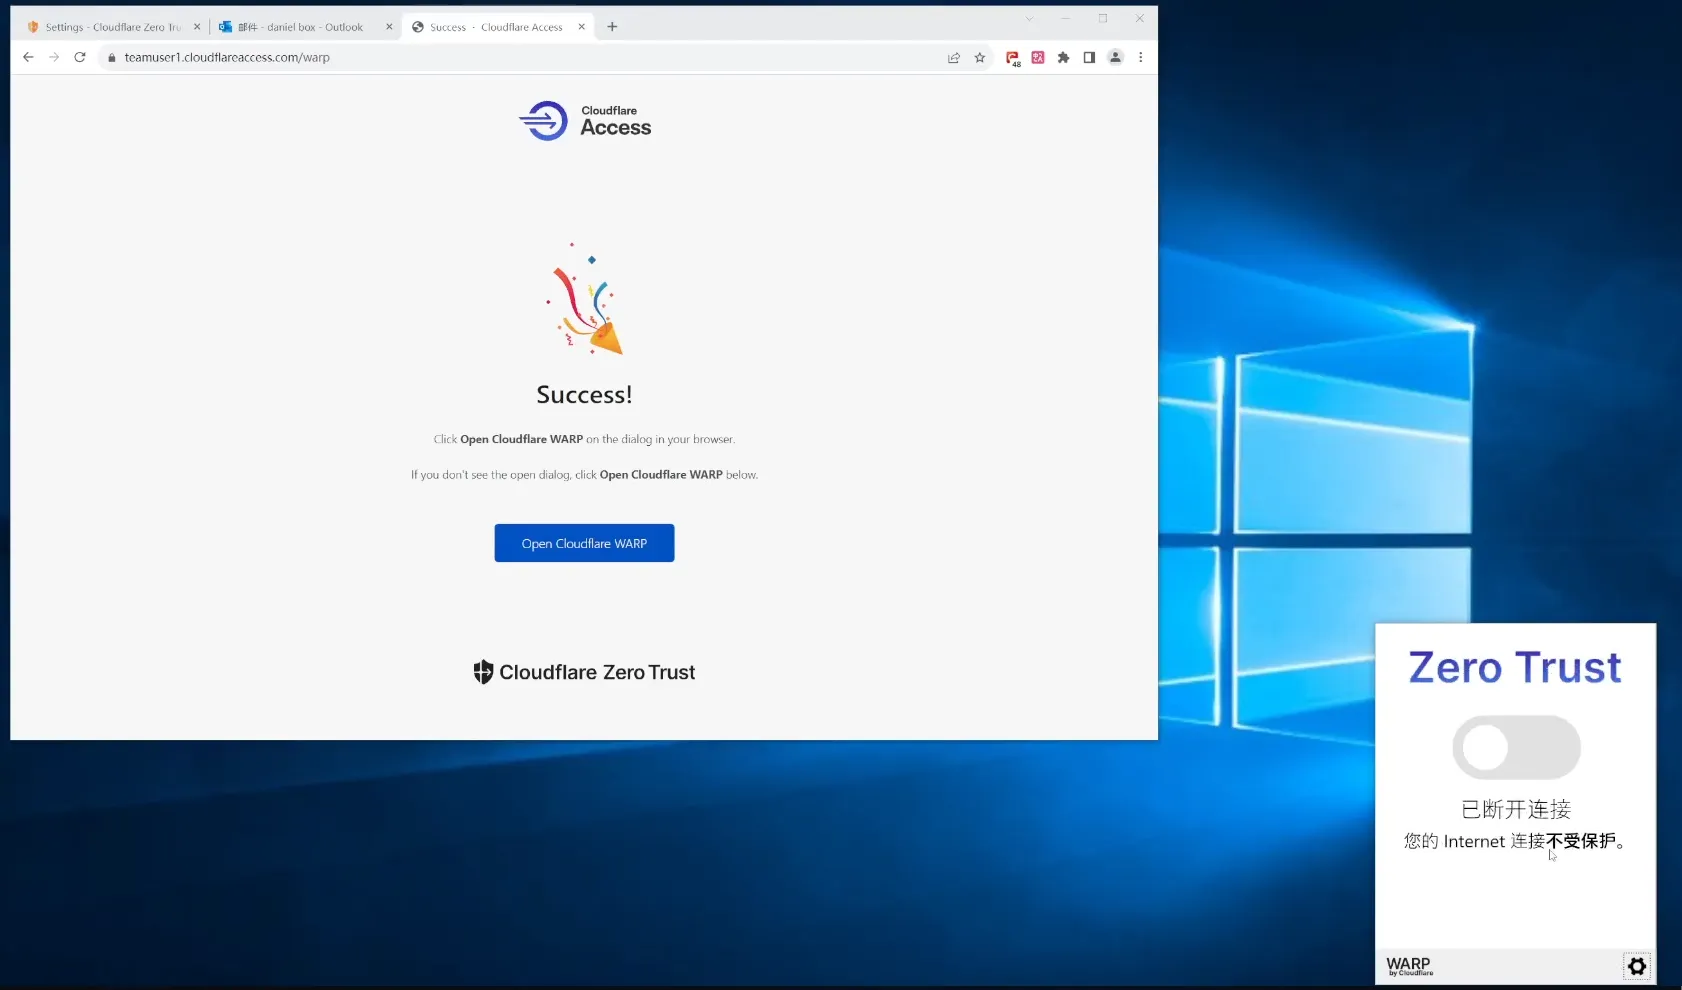Switch to the daniel box Outlook tab
The width and height of the screenshot is (1682, 990).
click(x=305, y=27)
